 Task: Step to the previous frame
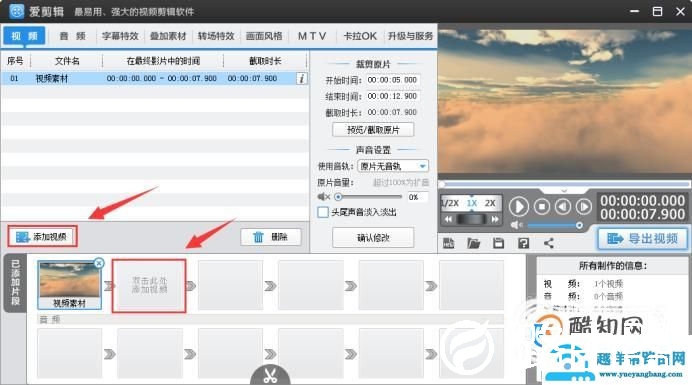(x=563, y=207)
